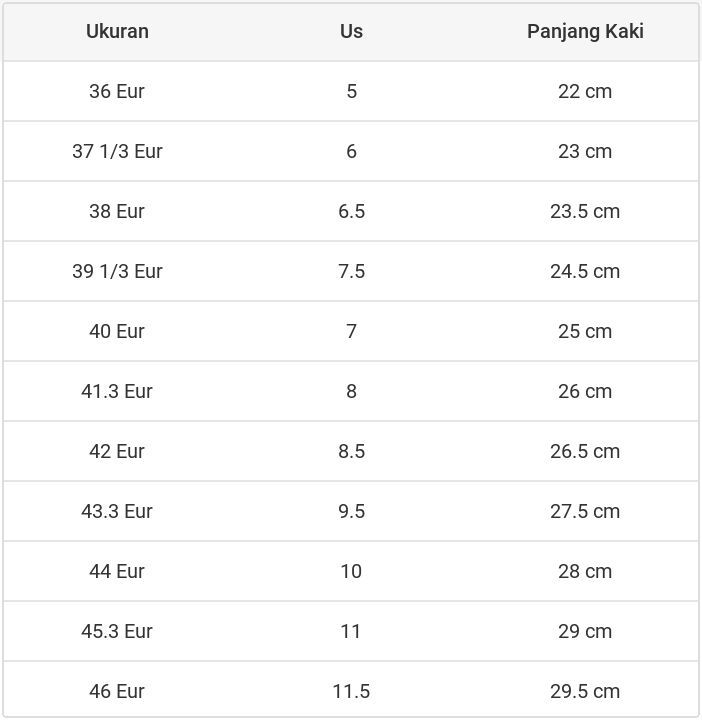
Task: Select the 39 1/3 Eur cell
Action: 117,271
